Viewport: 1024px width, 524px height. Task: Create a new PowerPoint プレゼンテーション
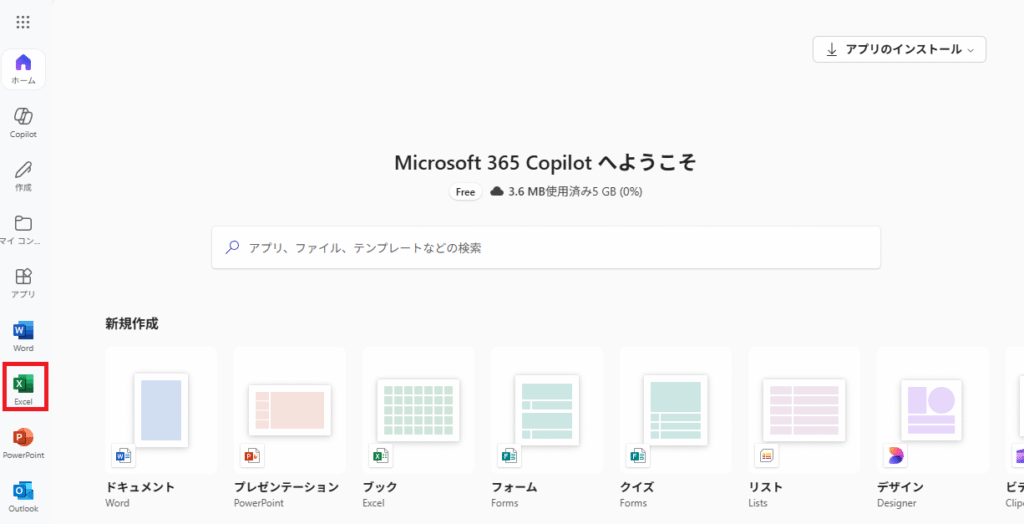(x=289, y=429)
